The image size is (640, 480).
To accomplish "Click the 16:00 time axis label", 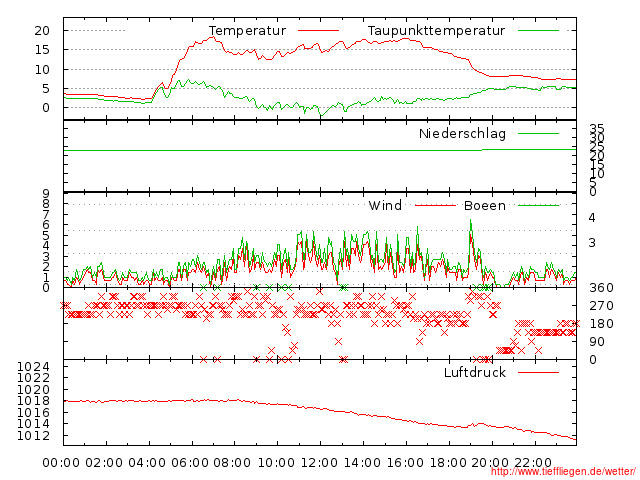I will tap(405, 463).
